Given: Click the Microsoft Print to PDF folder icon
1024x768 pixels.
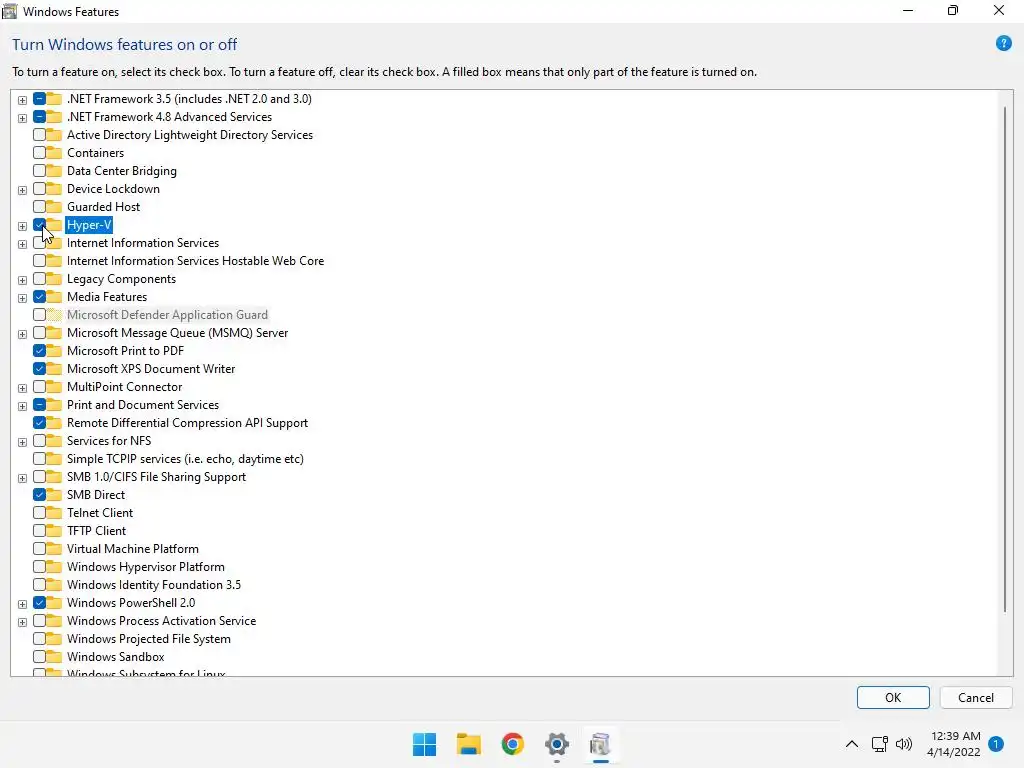Looking at the screenshot, I should click(55, 351).
